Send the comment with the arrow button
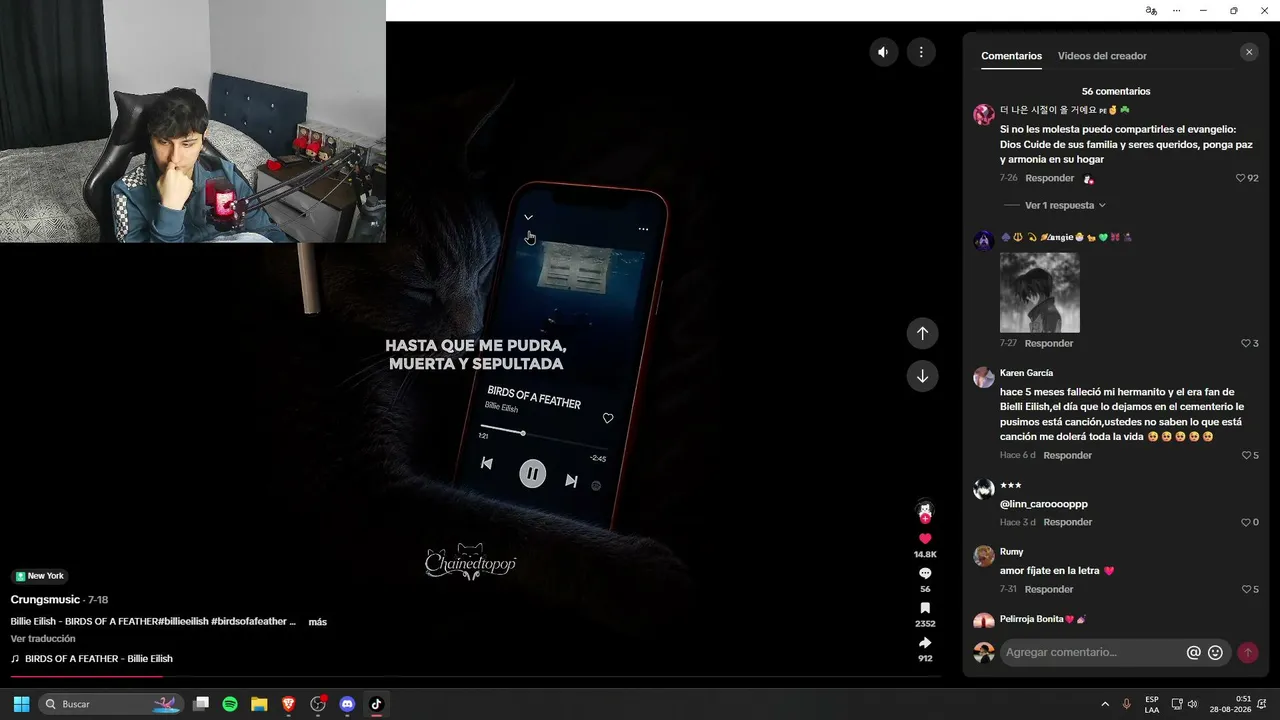This screenshot has width=1280, height=720. point(1248,652)
